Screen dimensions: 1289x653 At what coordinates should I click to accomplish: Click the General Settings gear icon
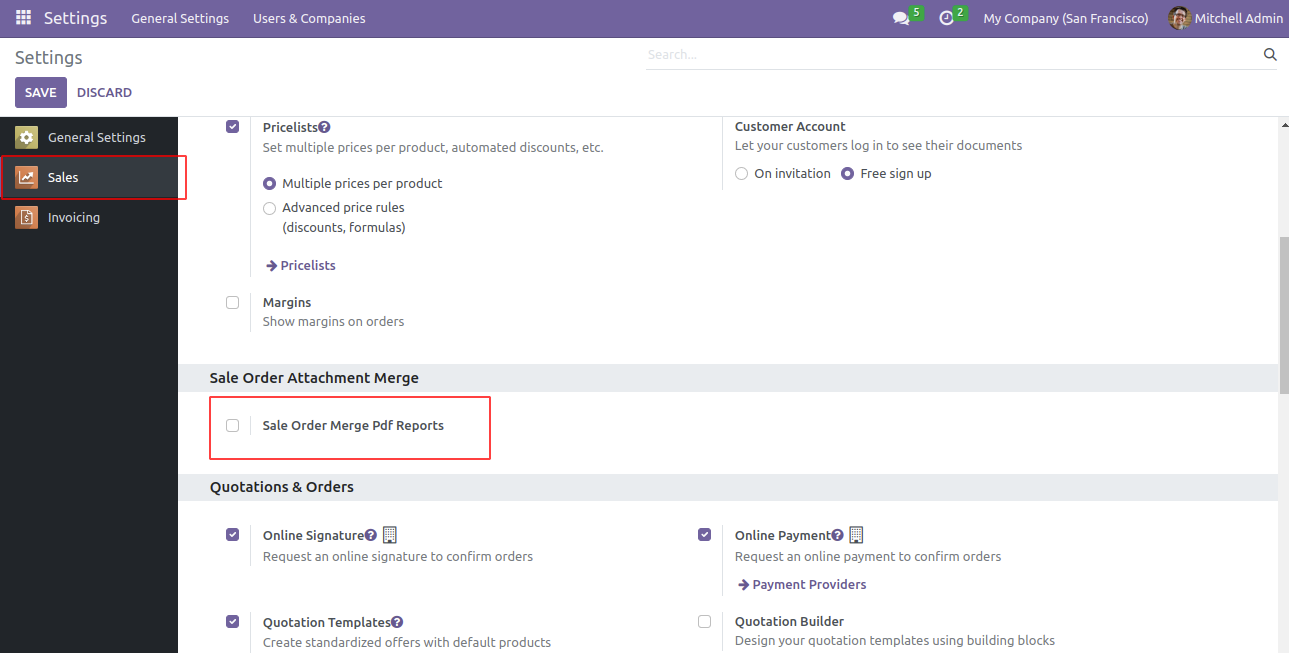click(x=26, y=137)
